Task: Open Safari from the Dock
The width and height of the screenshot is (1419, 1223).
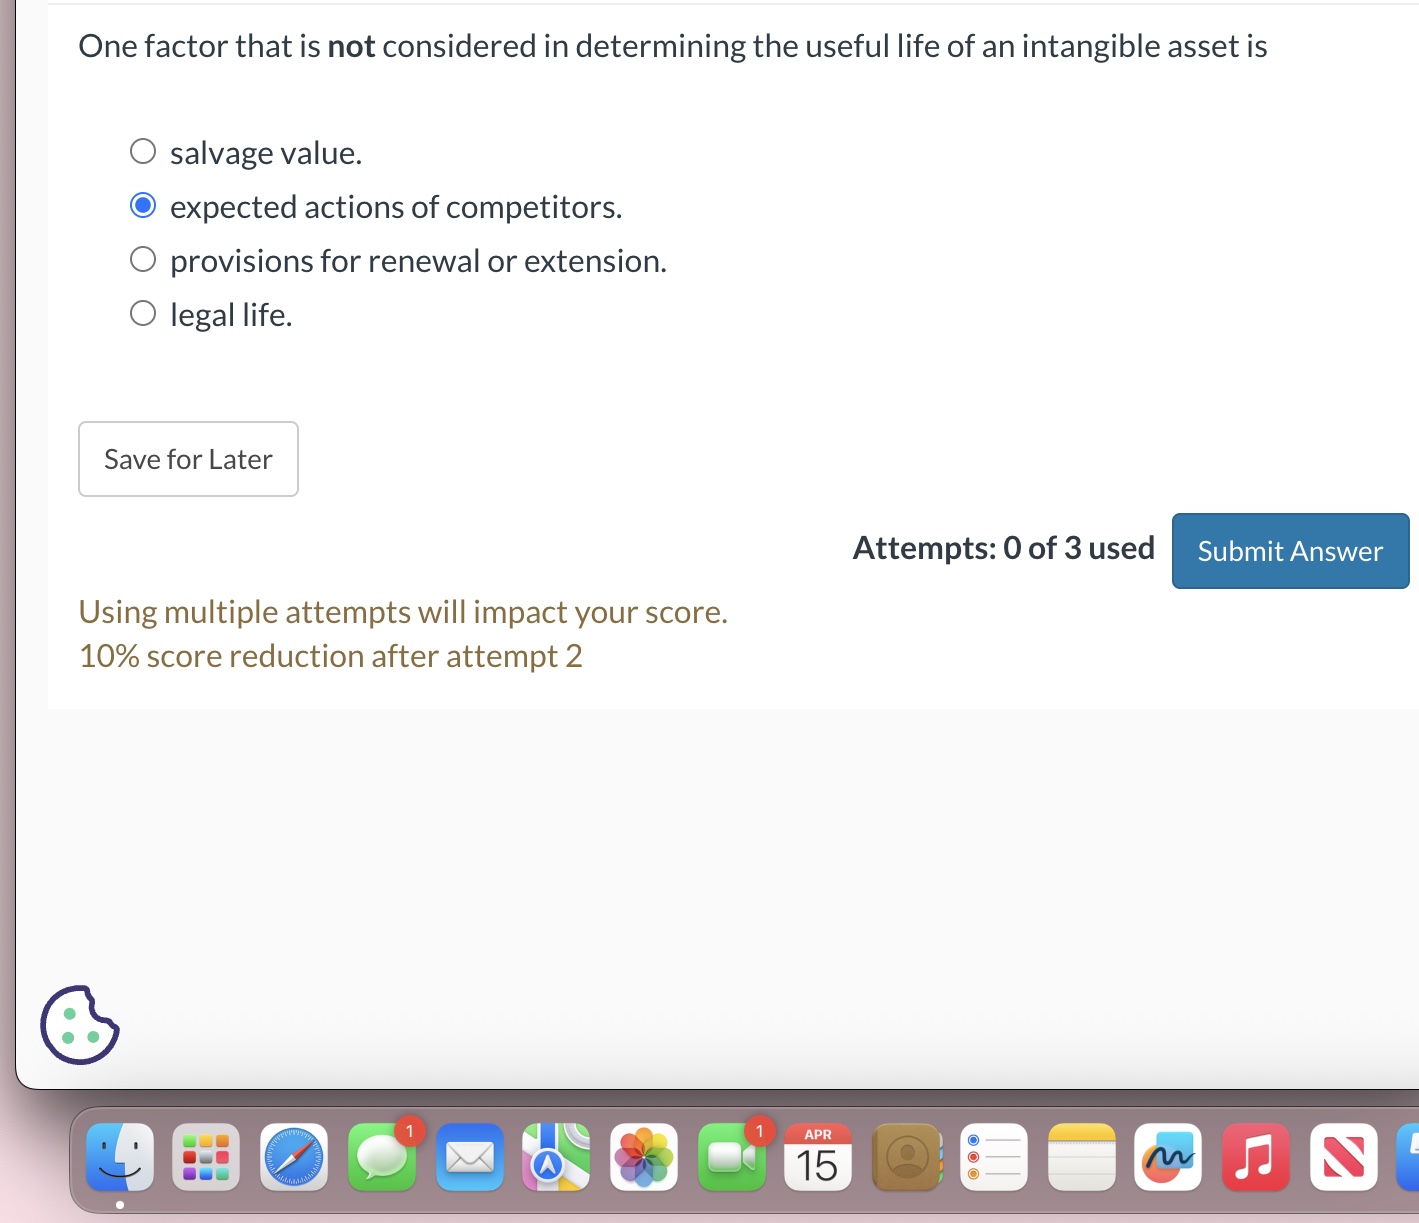Action: [x=293, y=1158]
